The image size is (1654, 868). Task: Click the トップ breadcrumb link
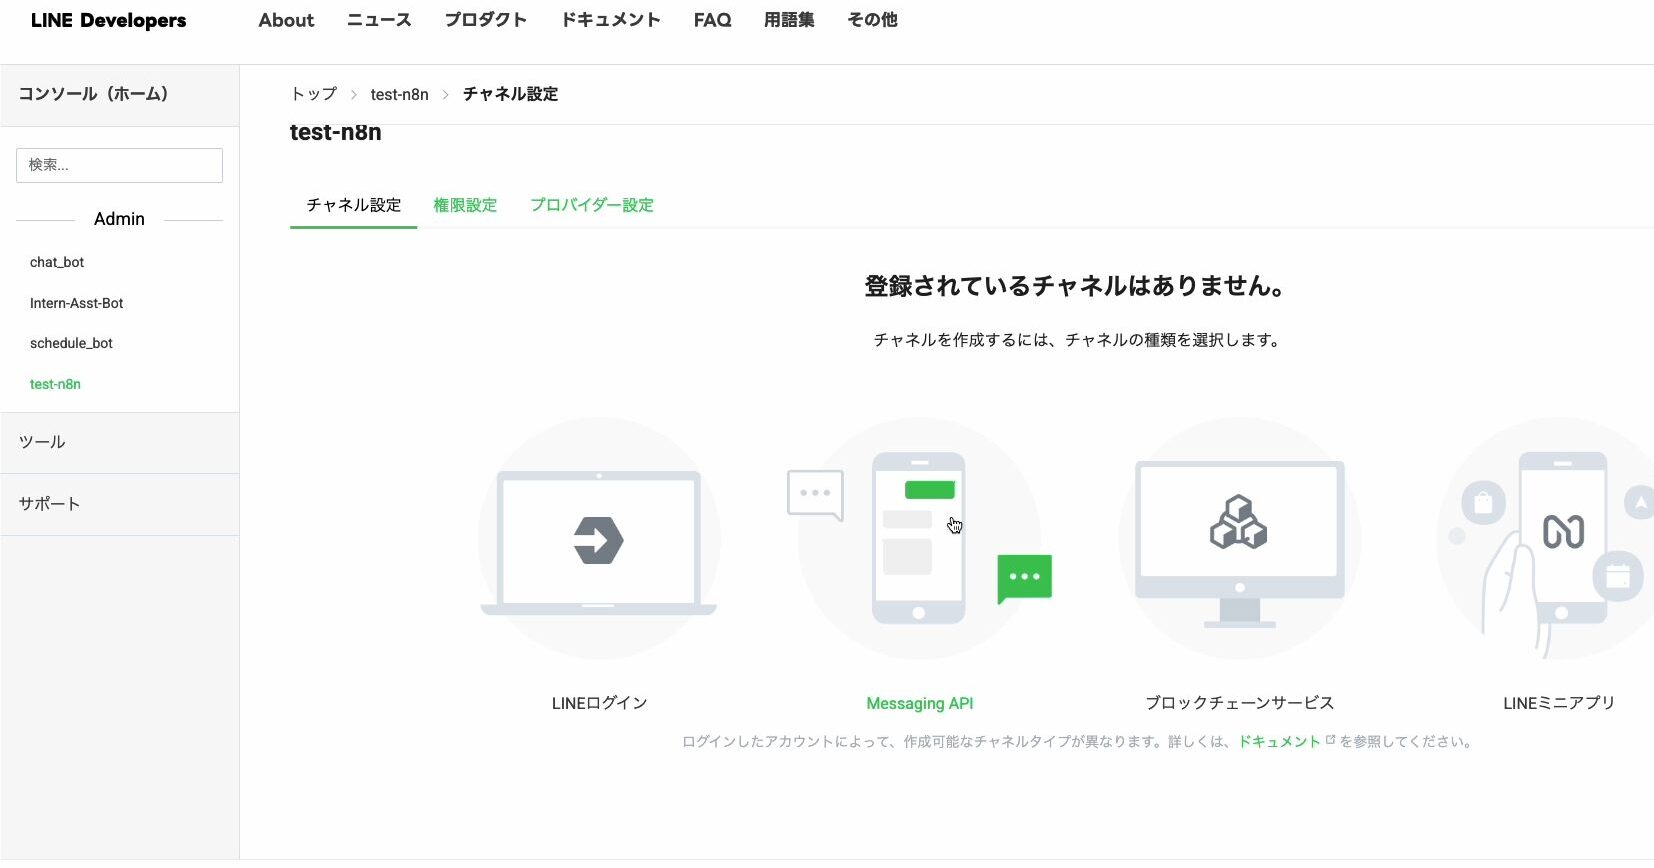coord(314,94)
